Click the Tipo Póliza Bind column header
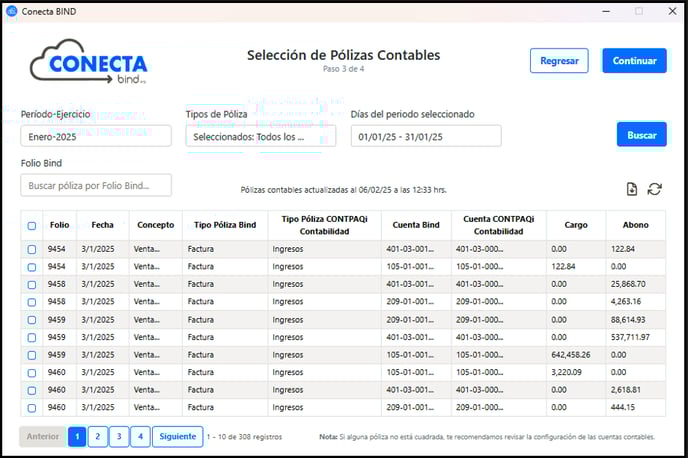 pyautogui.click(x=225, y=225)
